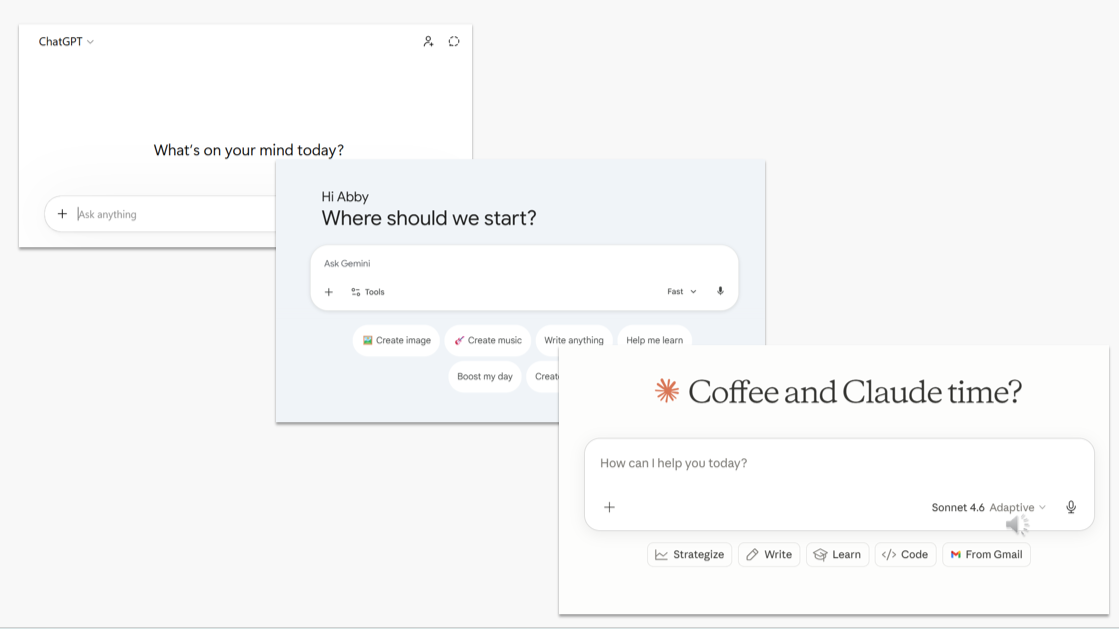Open the Tools menu in Gemini
The image size is (1119, 629).
coord(368,292)
